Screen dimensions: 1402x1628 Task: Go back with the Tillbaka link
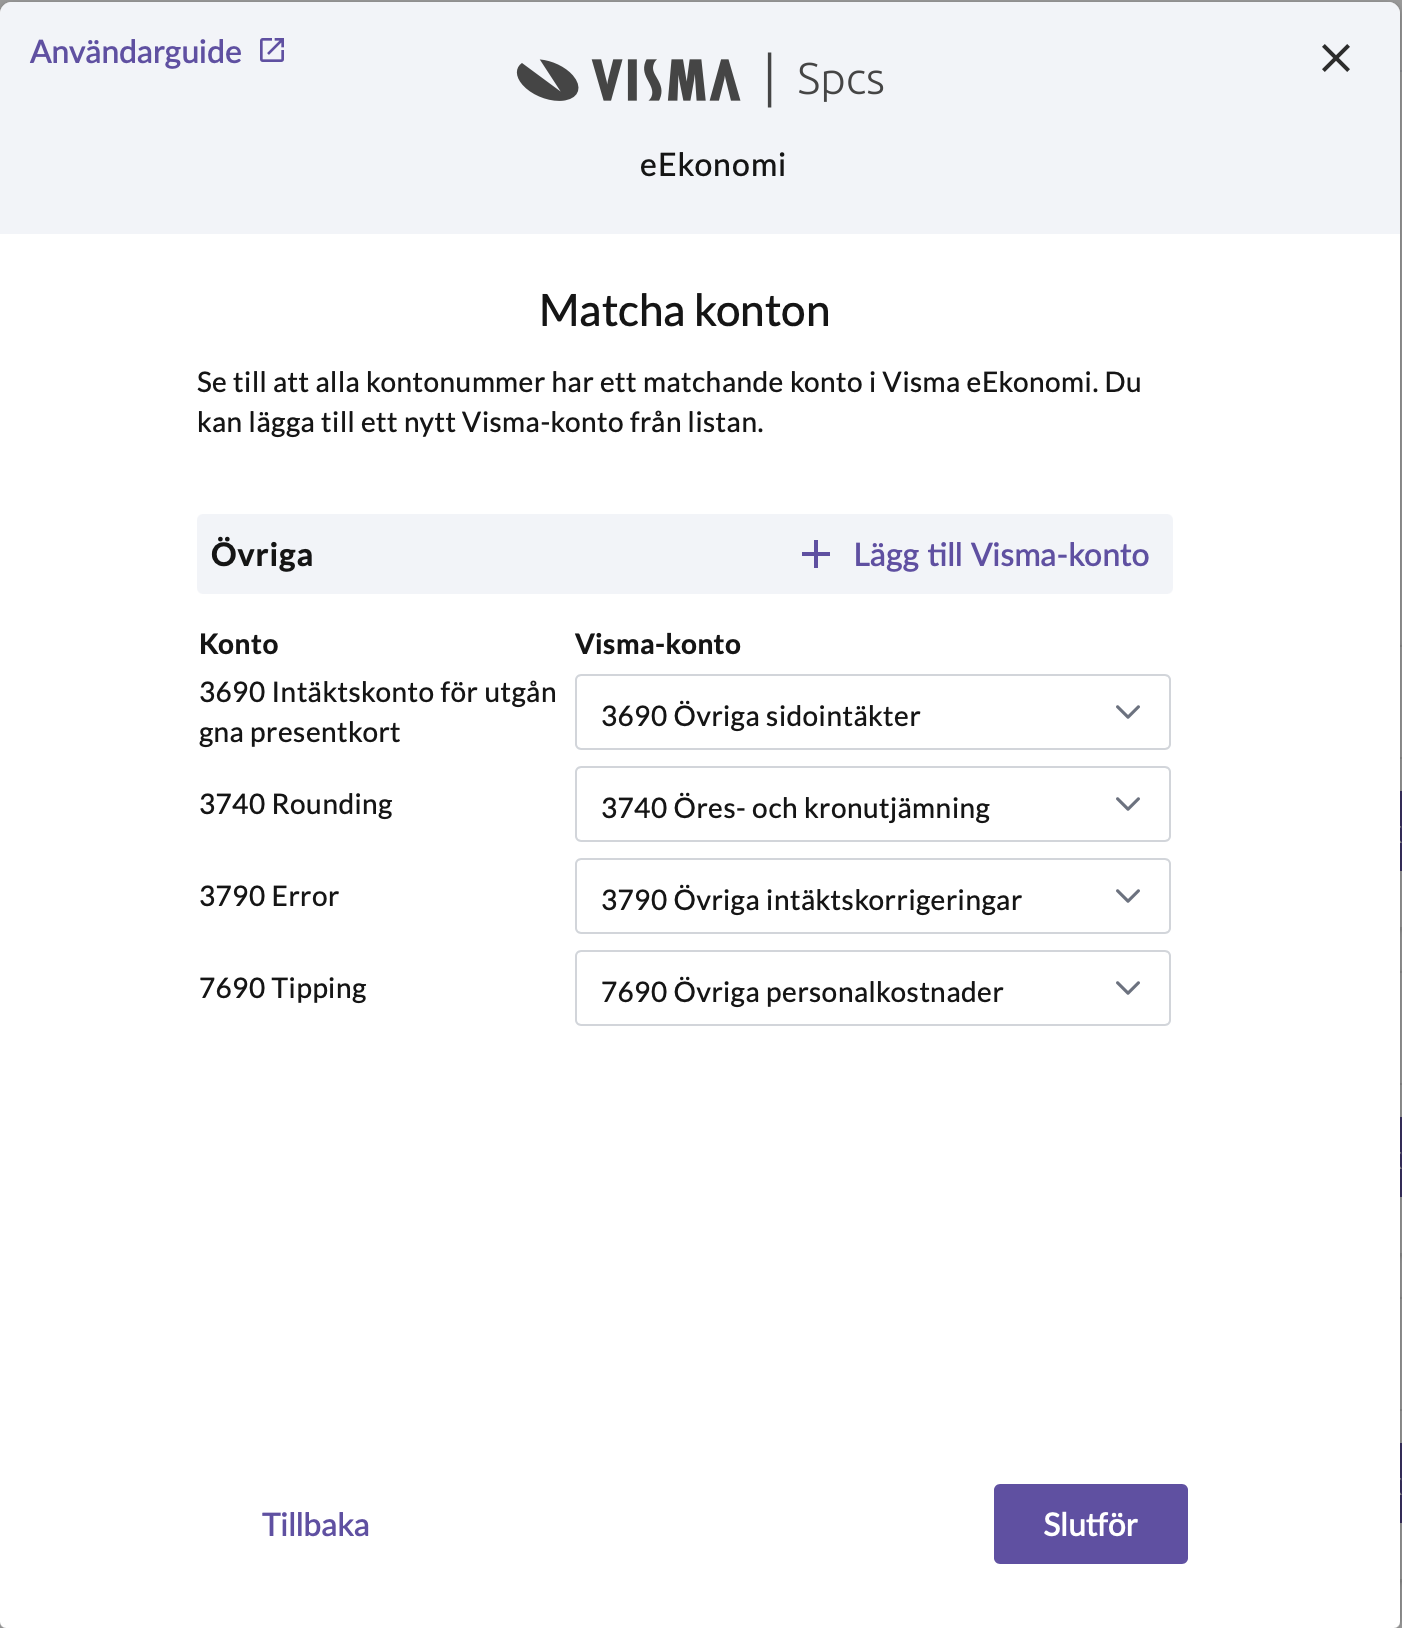coord(316,1525)
